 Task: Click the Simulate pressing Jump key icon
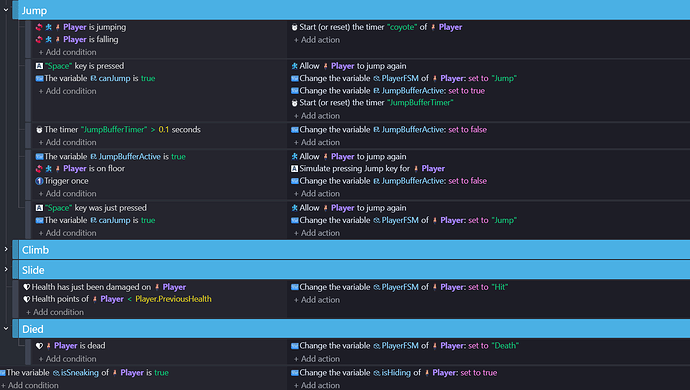(x=294, y=169)
